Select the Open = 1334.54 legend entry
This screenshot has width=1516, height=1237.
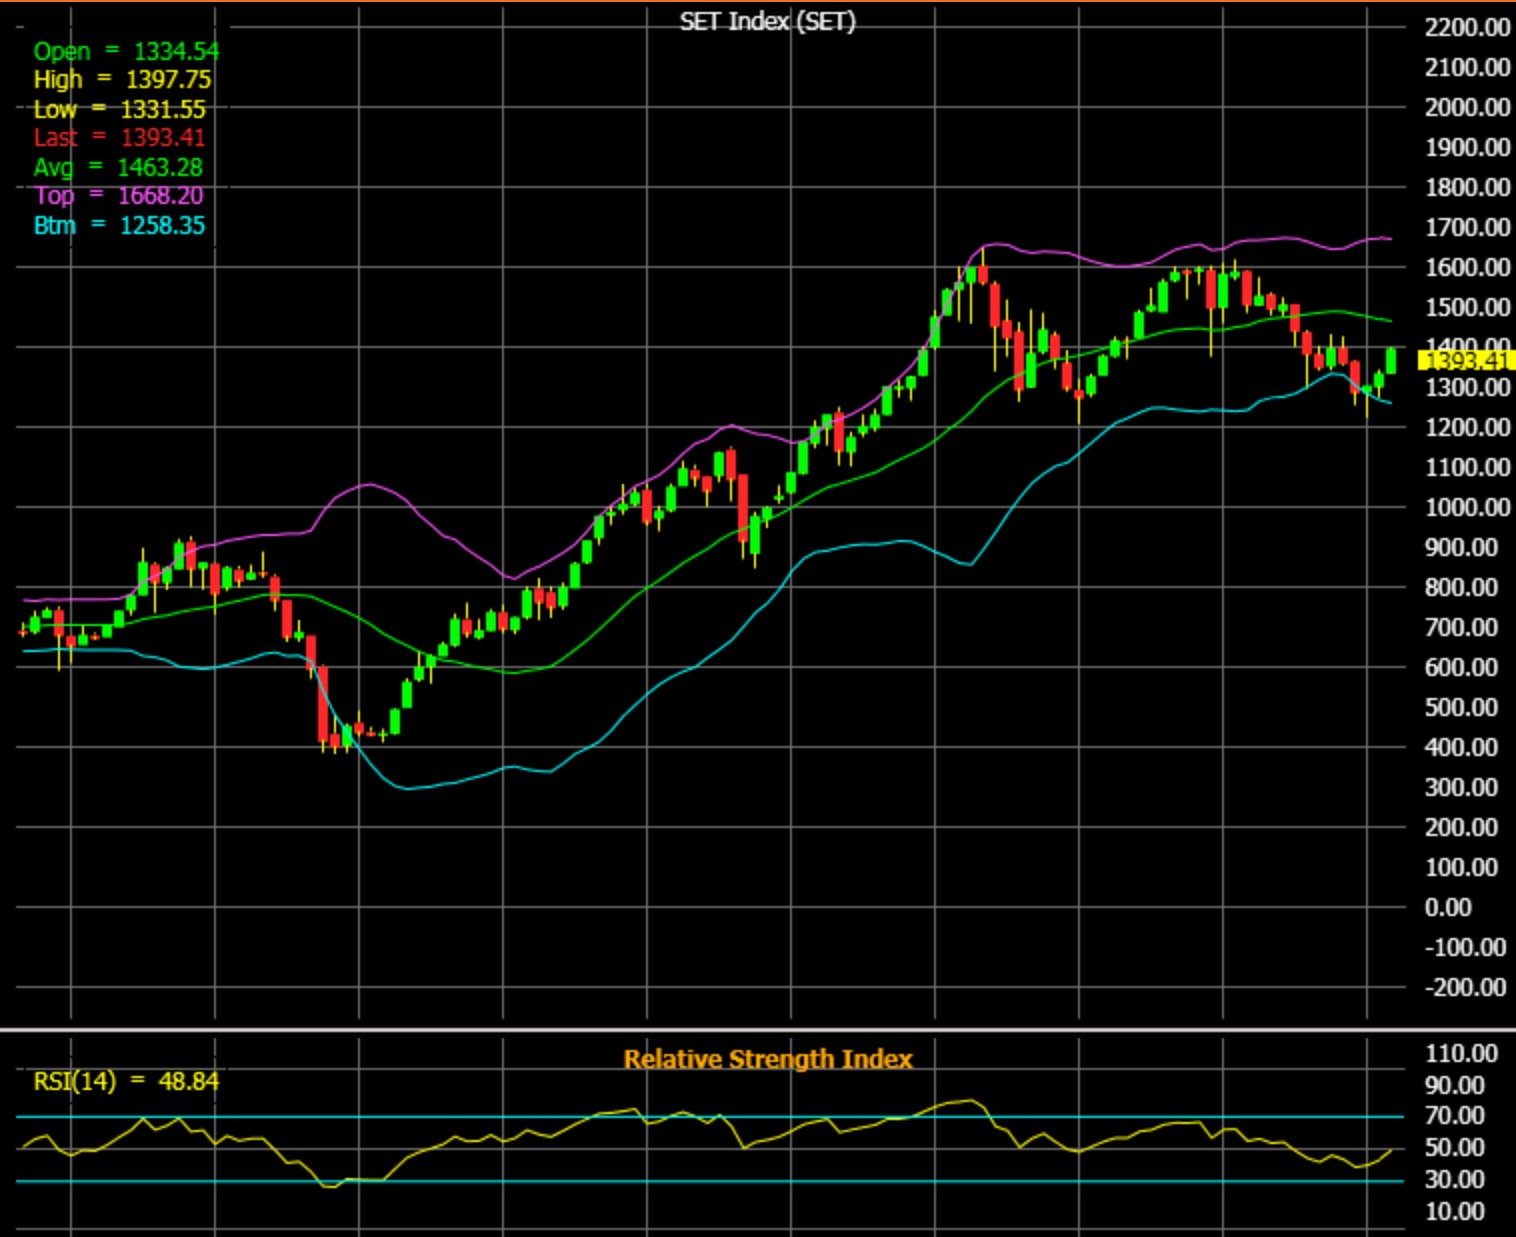point(126,51)
